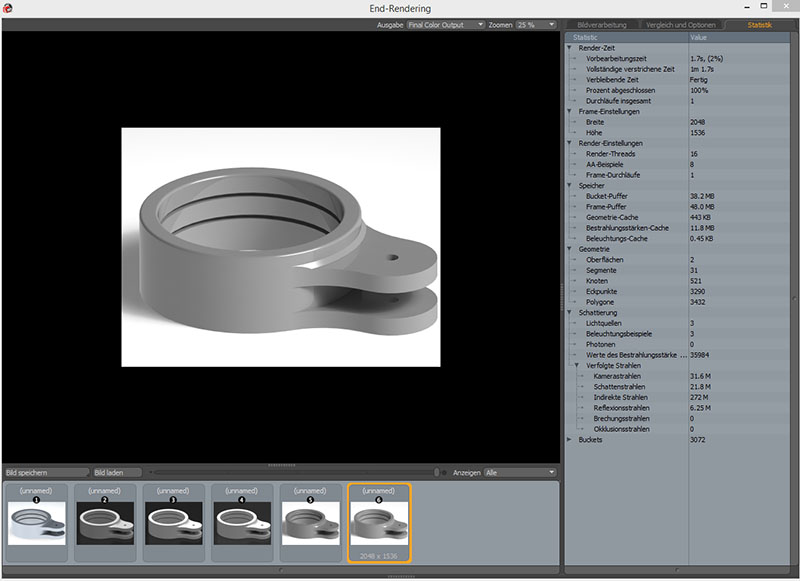Select the Beleuchtungs-Cache row
This screenshot has height=581, width=800.
pyautogui.click(x=678, y=238)
